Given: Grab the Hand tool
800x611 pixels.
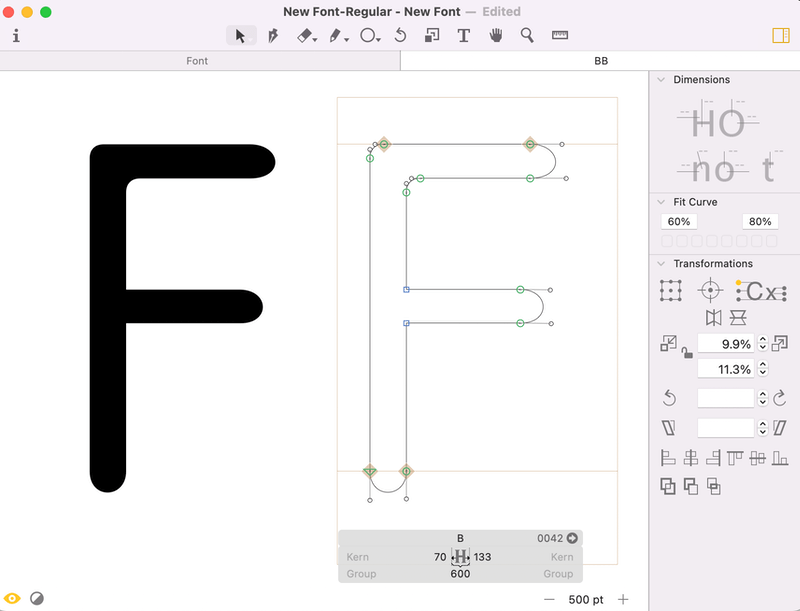Looking at the screenshot, I should [x=494, y=35].
